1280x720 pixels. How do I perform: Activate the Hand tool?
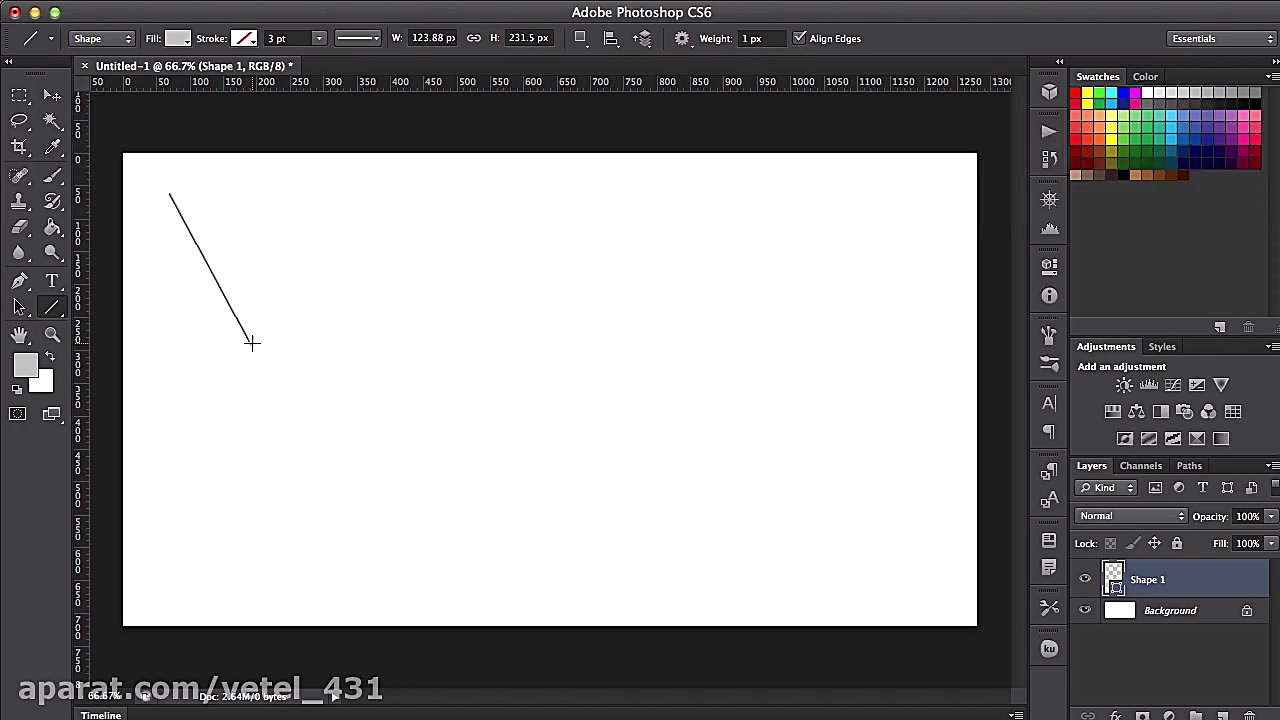tap(19, 335)
